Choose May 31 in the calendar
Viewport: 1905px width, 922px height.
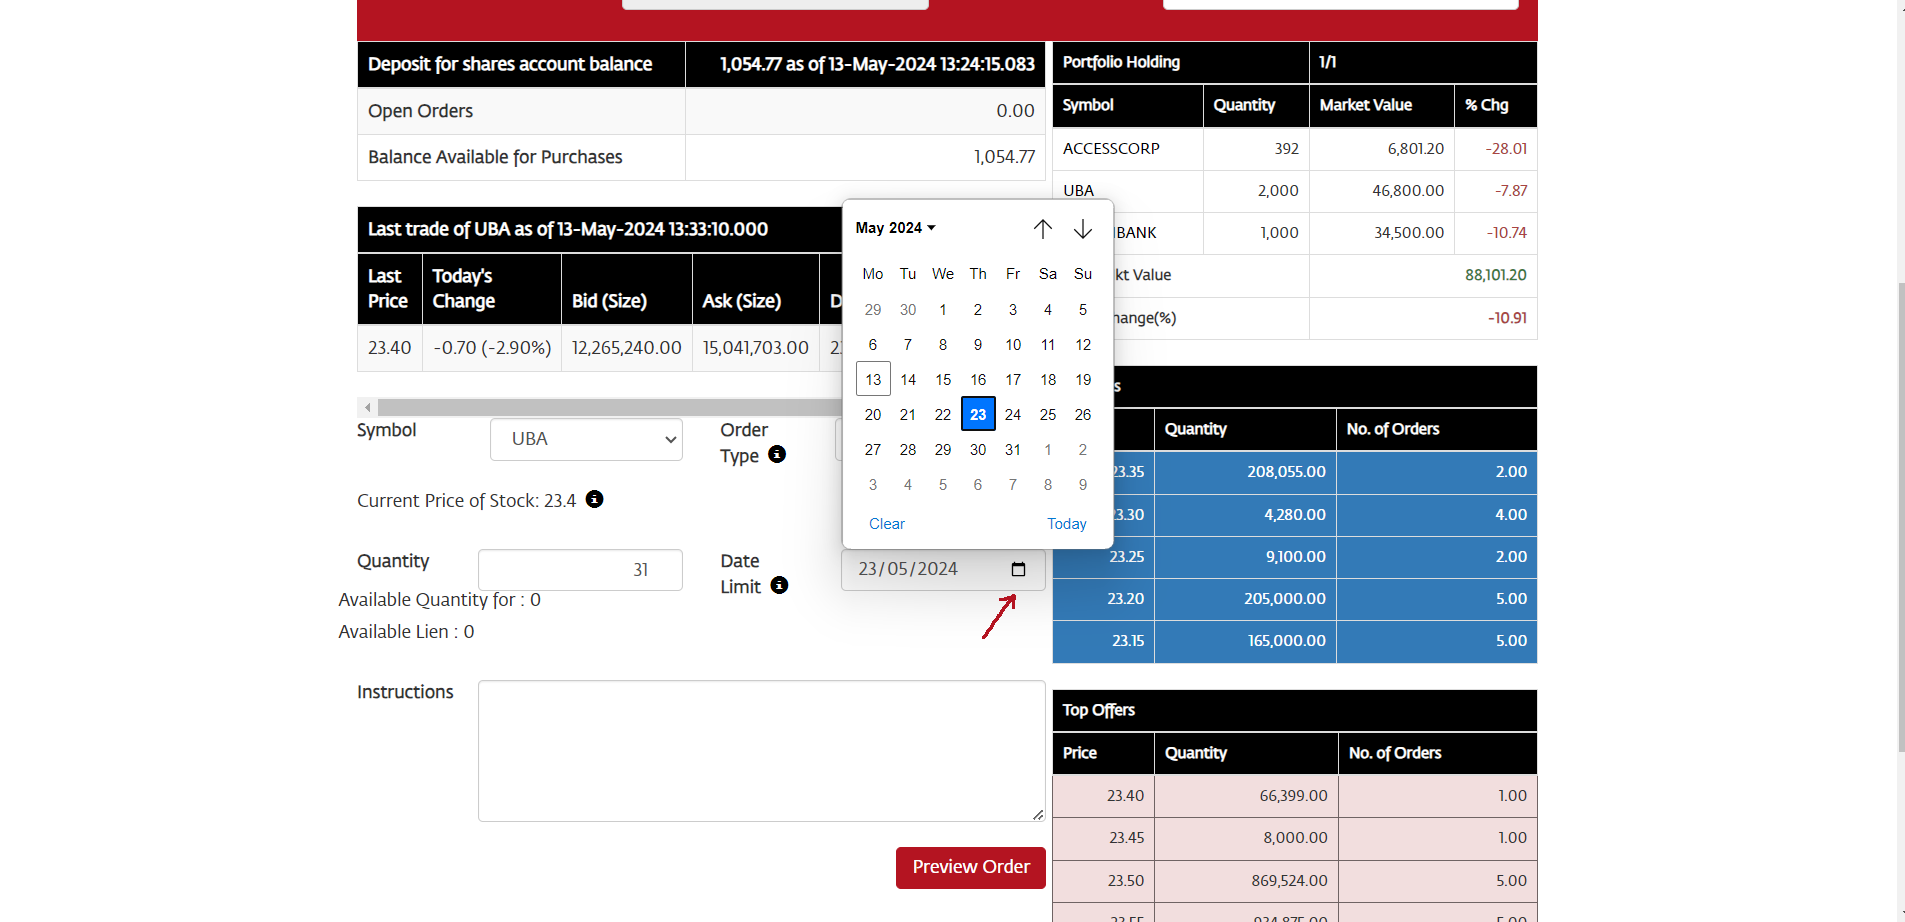(x=1013, y=450)
